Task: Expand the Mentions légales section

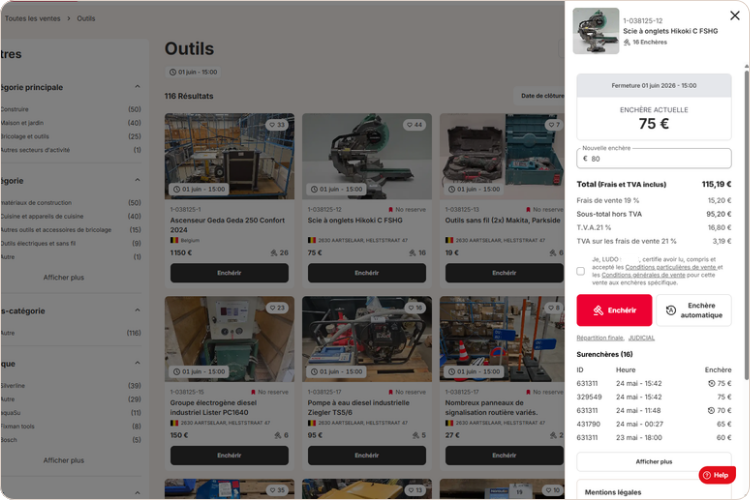Action: [x=653, y=492]
